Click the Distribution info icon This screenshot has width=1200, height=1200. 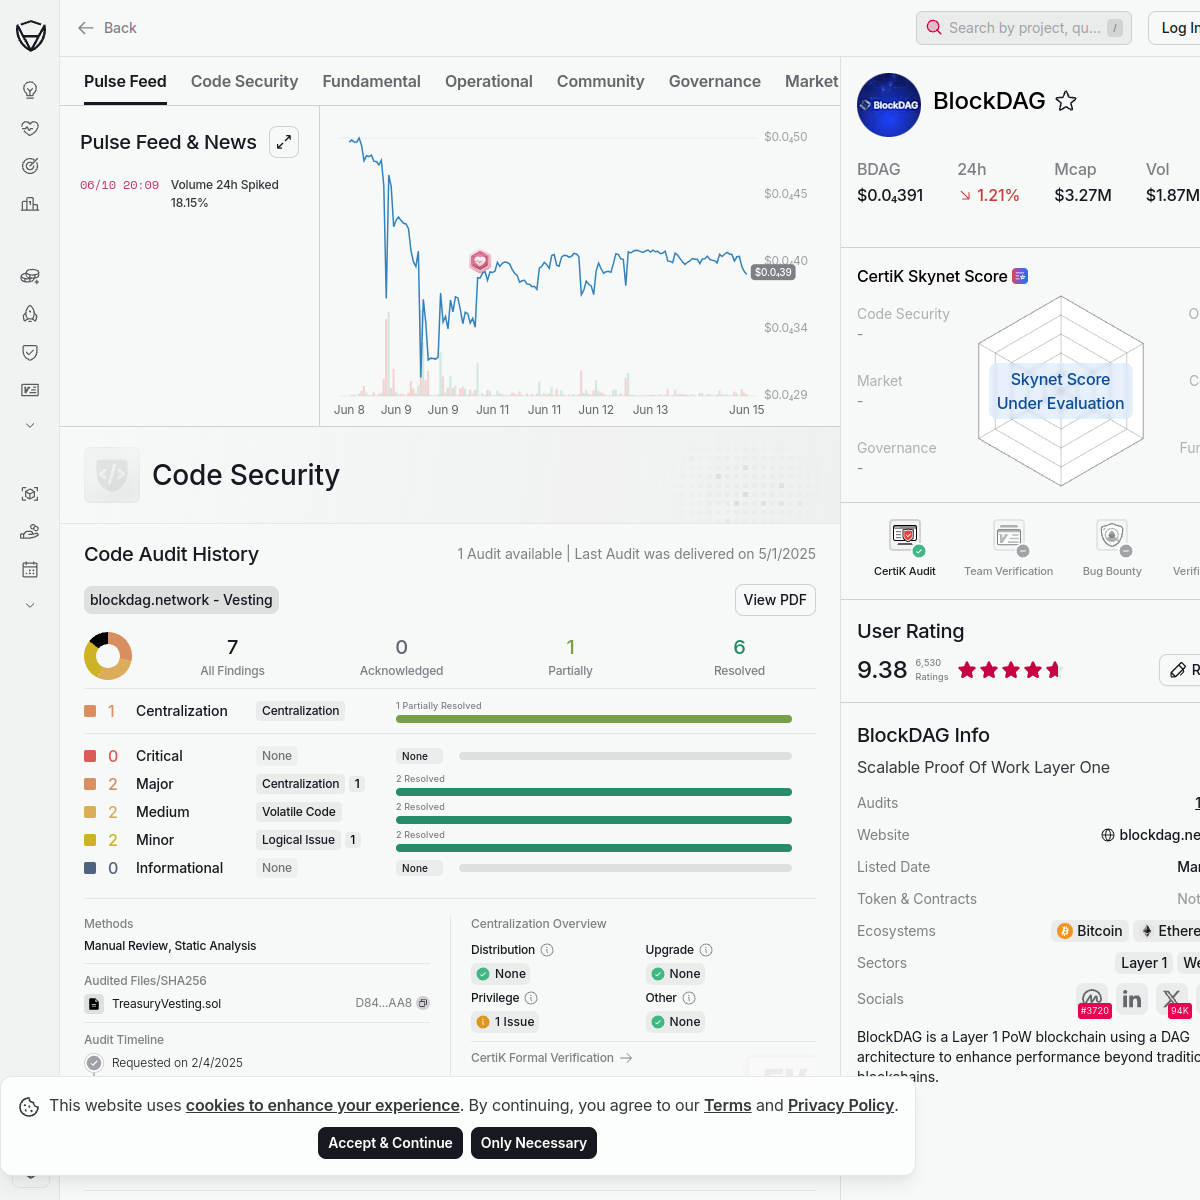coord(547,950)
